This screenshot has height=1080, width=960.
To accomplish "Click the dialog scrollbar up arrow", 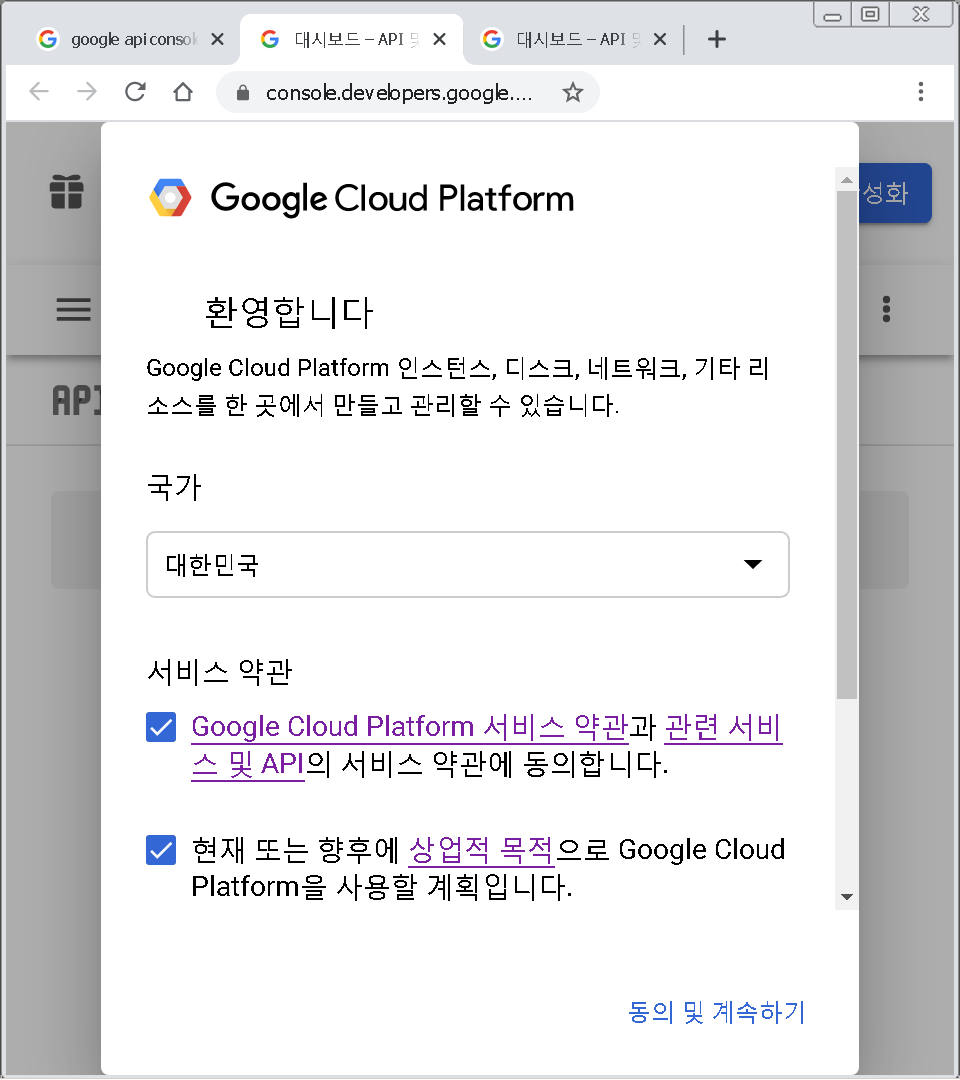I will 847,180.
